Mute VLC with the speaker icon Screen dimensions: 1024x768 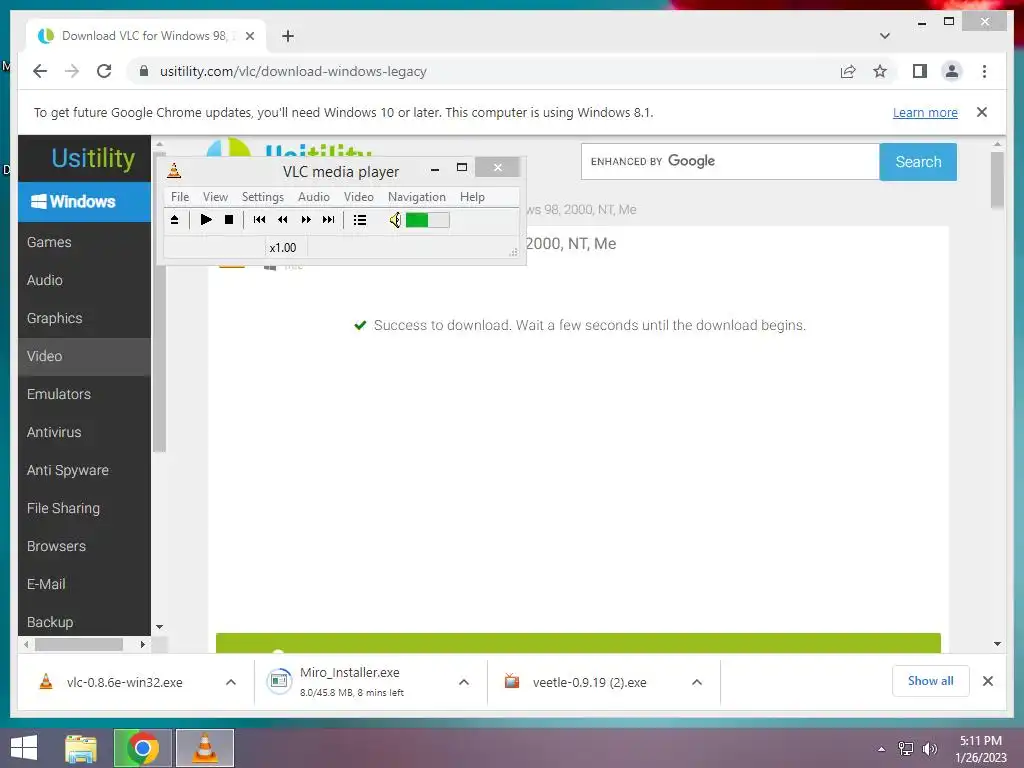(395, 220)
